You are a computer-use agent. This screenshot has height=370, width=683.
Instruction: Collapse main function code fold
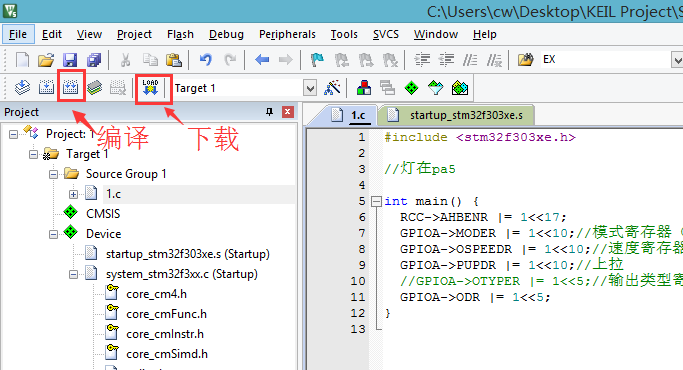click(x=376, y=201)
